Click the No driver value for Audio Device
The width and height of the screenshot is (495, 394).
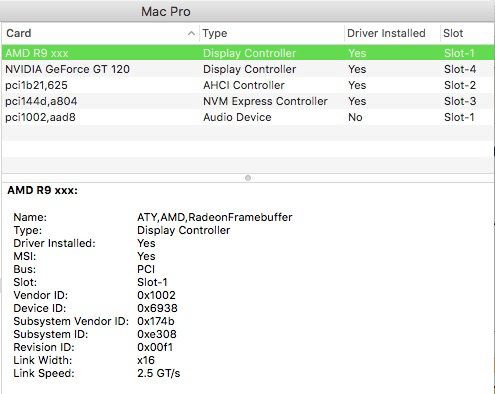(x=355, y=117)
